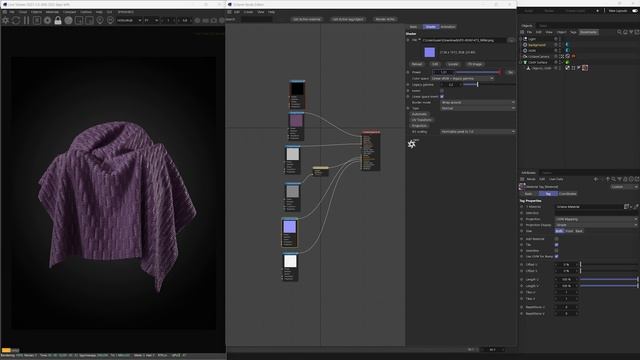Open the File menu in Live Viewer
Viewport: 640px width, 360px height.
click(12, 12)
